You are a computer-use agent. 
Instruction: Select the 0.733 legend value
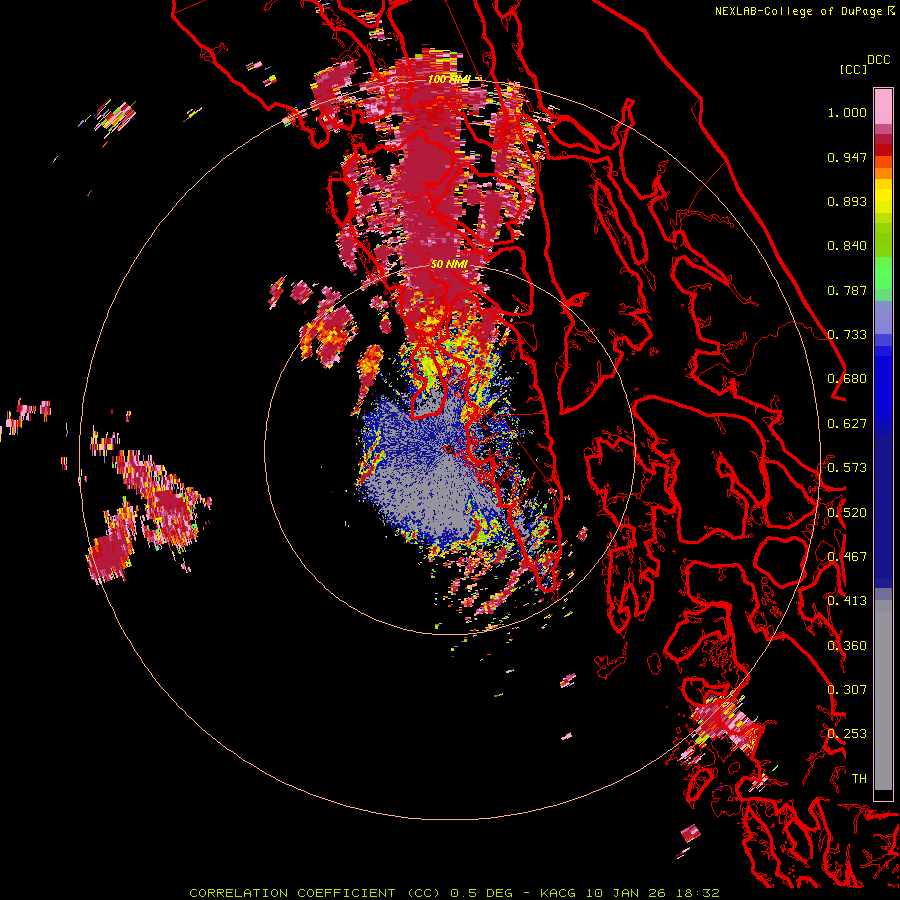tap(847, 335)
